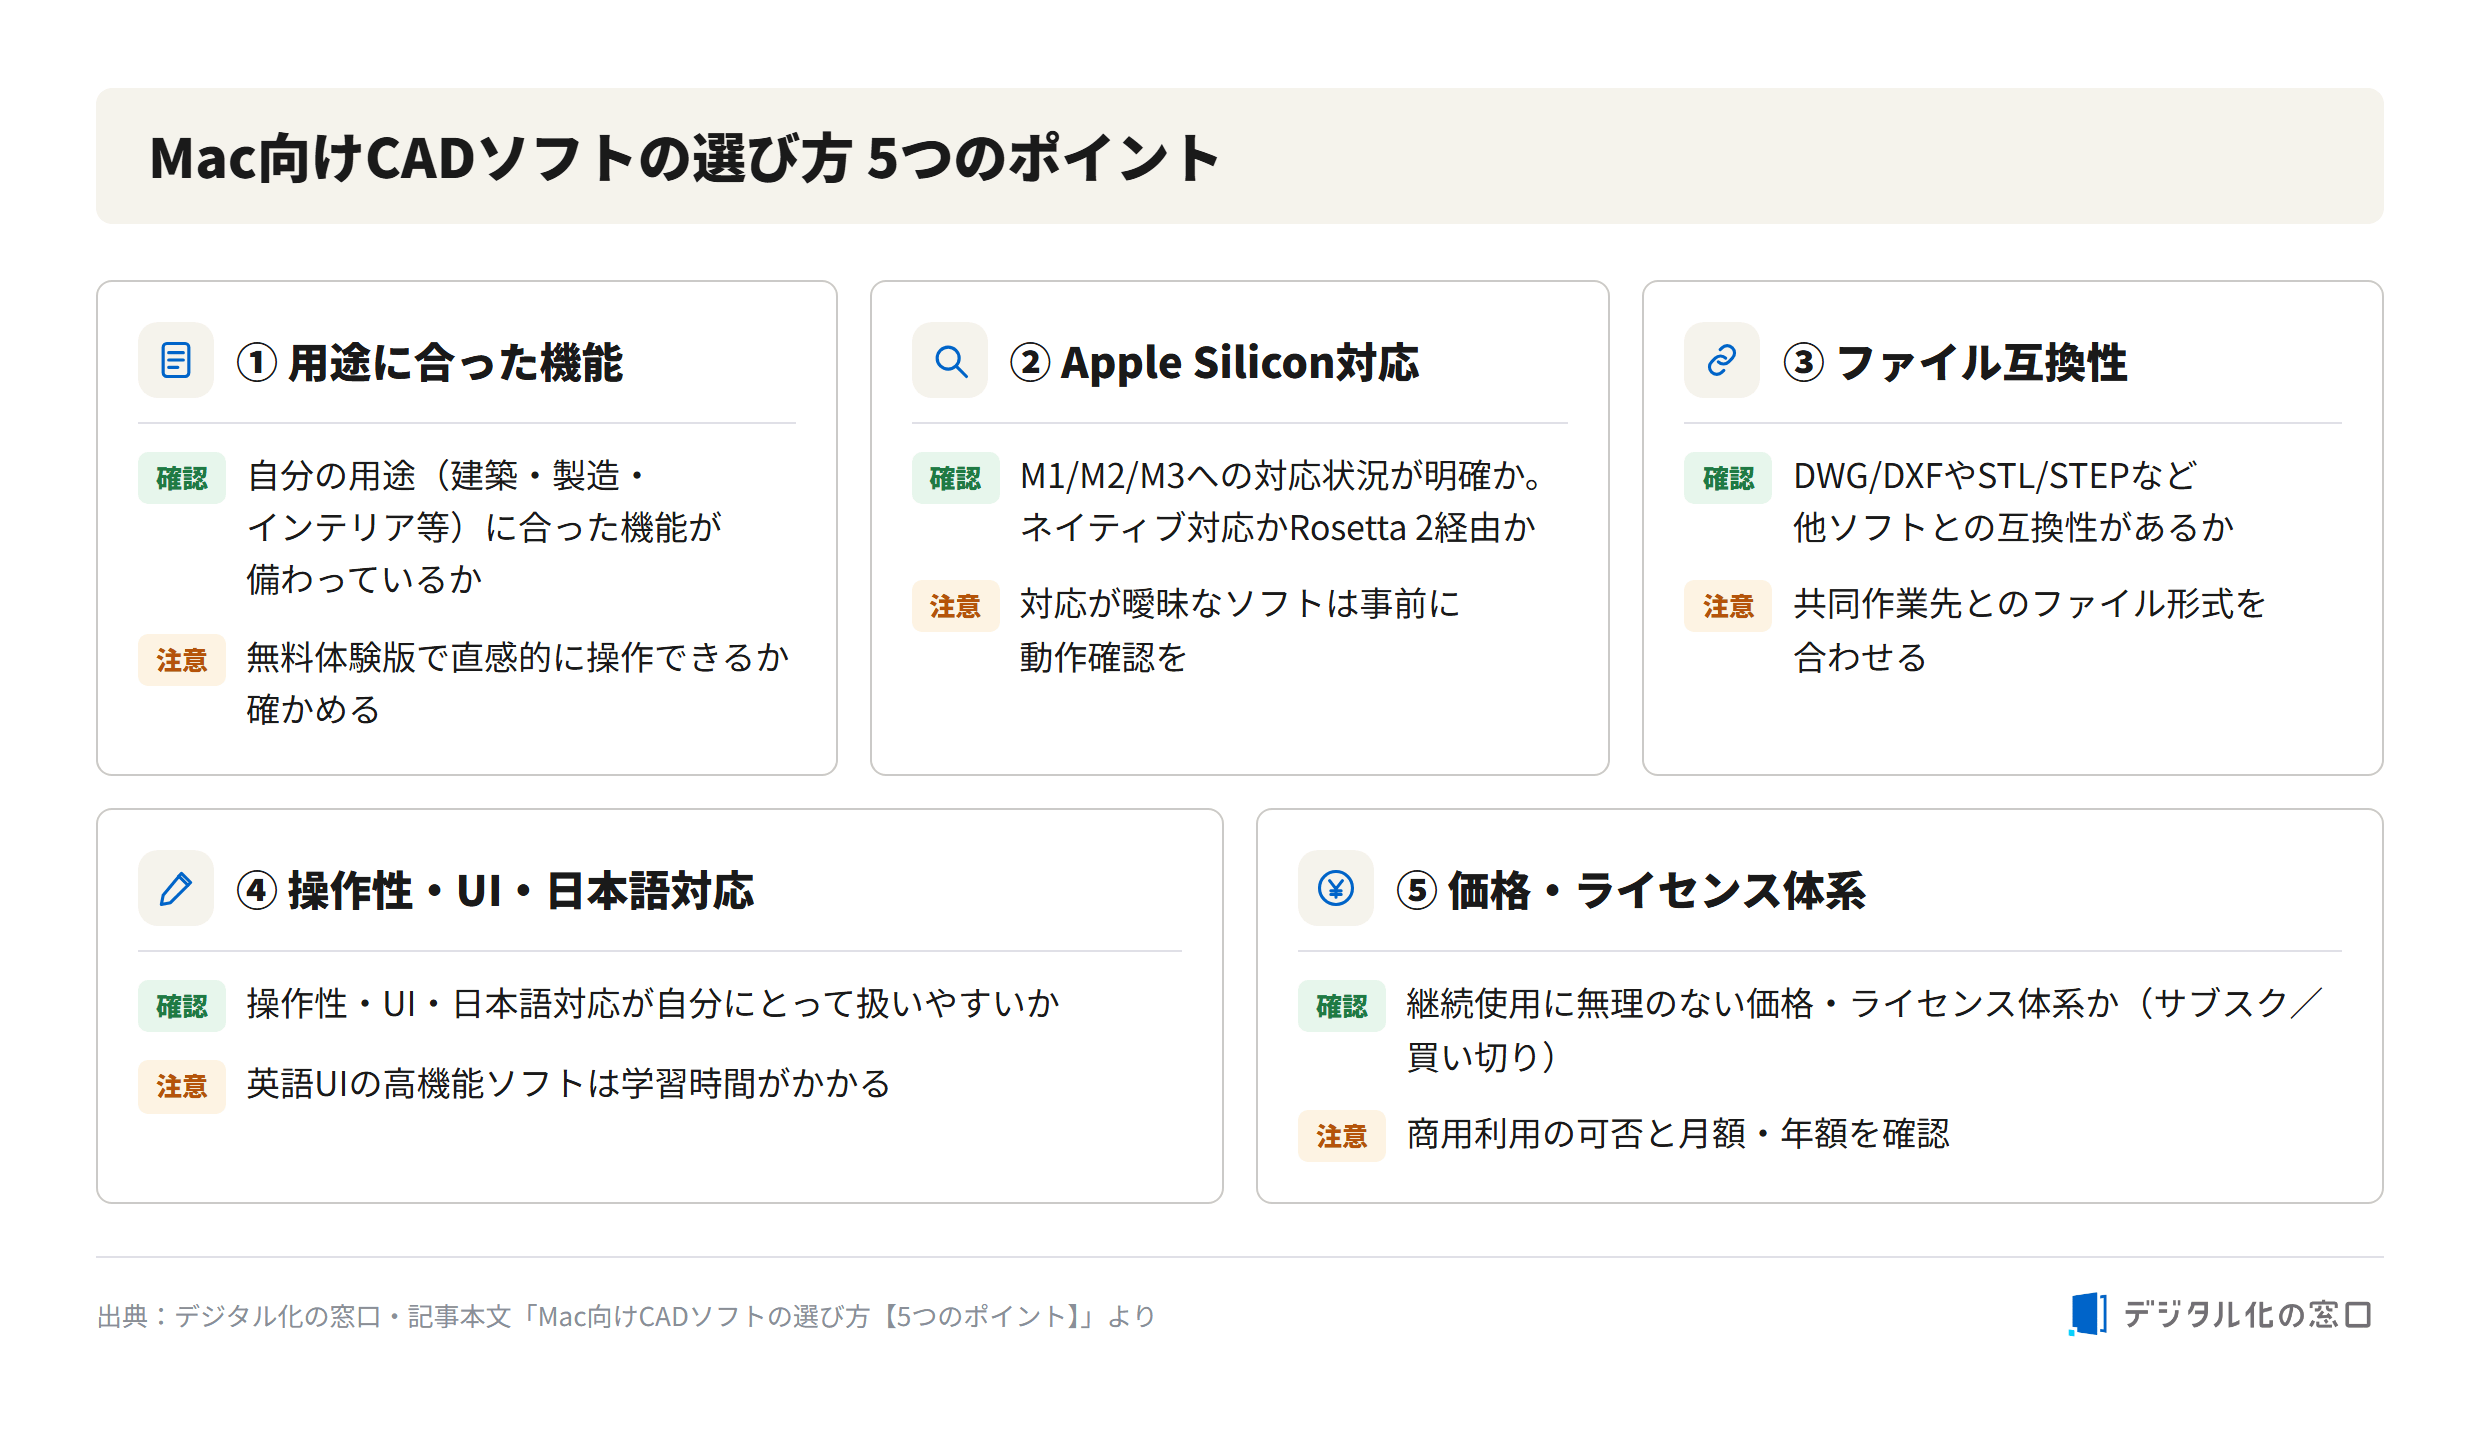Click the text 商用利用の可否と月額・年額を確認
This screenshot has height=1432, width=2480.
click(1678, 1134)
